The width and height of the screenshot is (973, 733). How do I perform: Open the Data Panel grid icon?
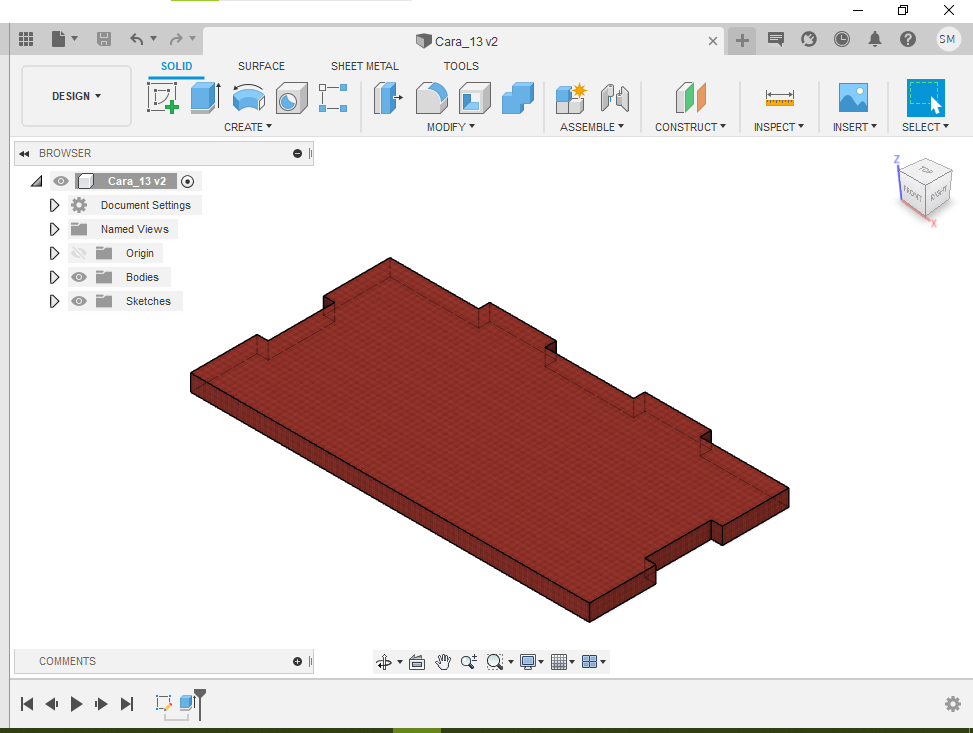tap(26, 39)
